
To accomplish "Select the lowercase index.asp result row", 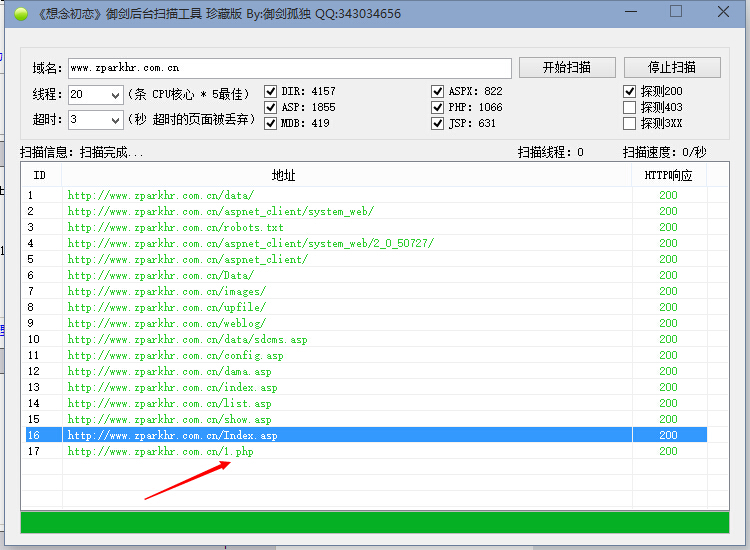I will click(x=366, y=387).
